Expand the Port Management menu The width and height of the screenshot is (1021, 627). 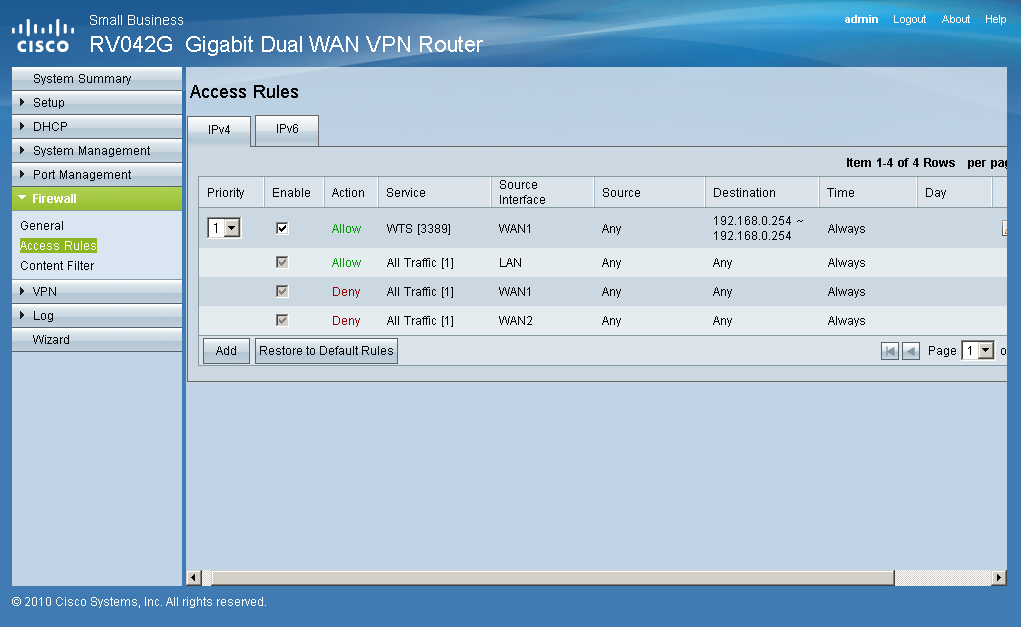pos(97,174)
